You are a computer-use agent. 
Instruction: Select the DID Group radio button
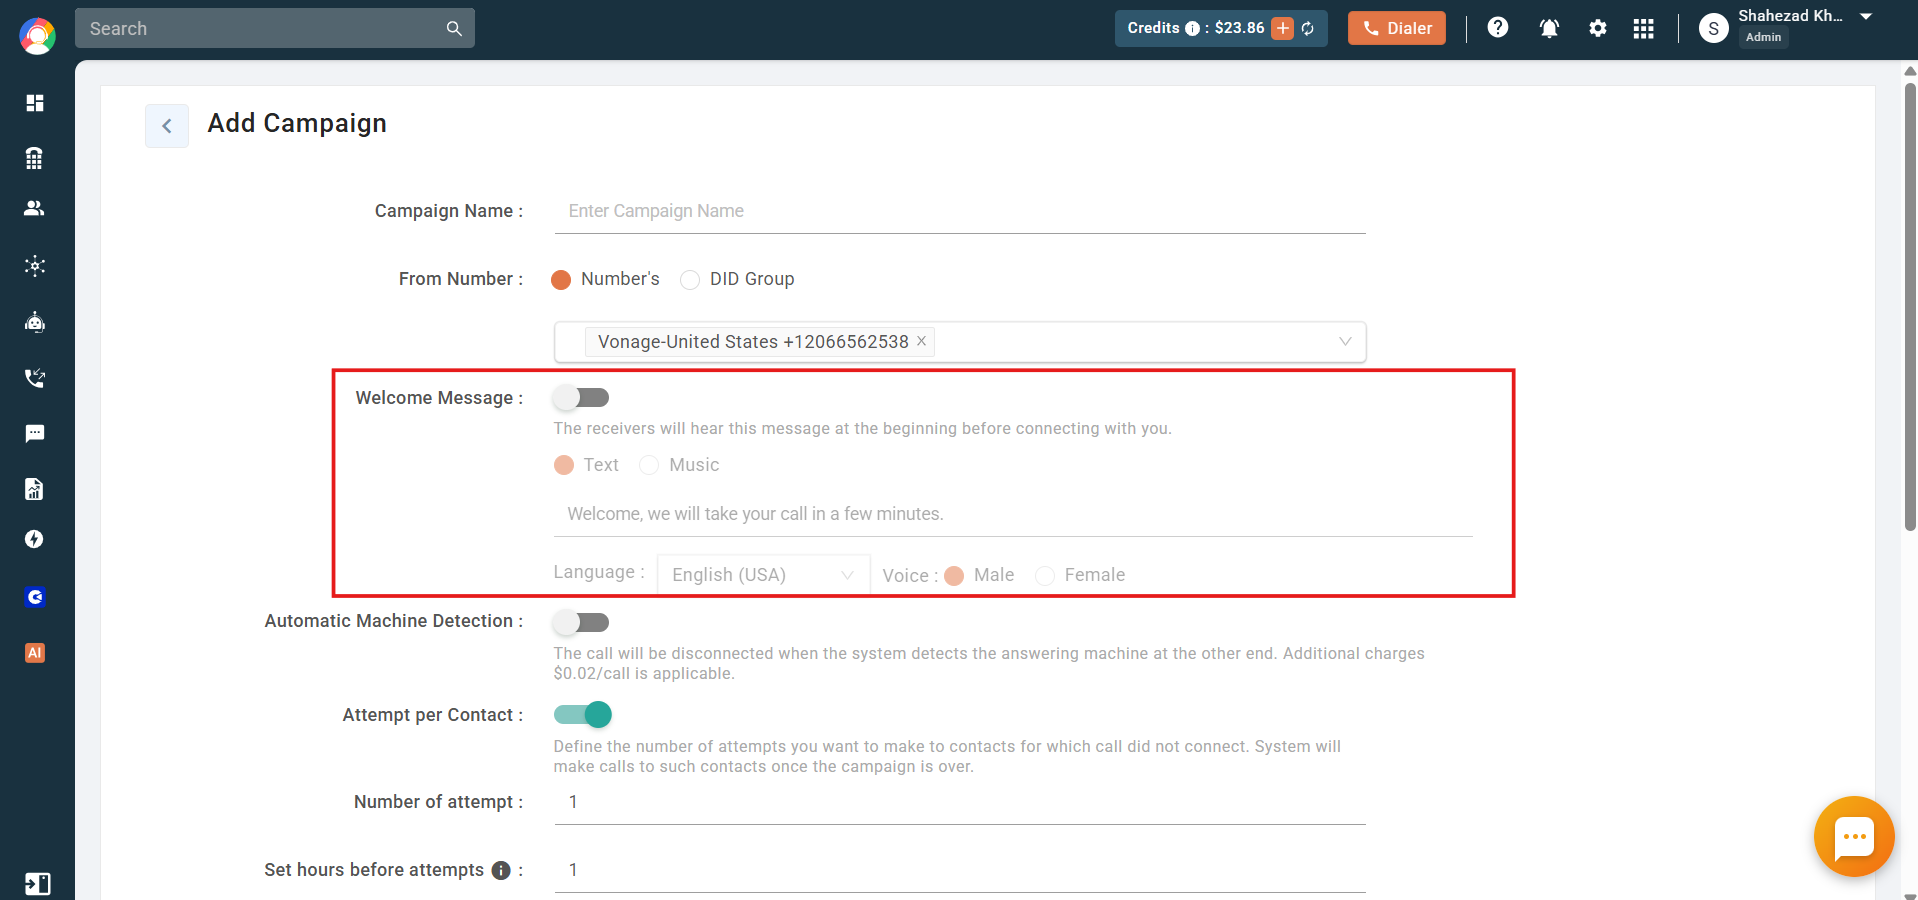(x=690, y=280)
